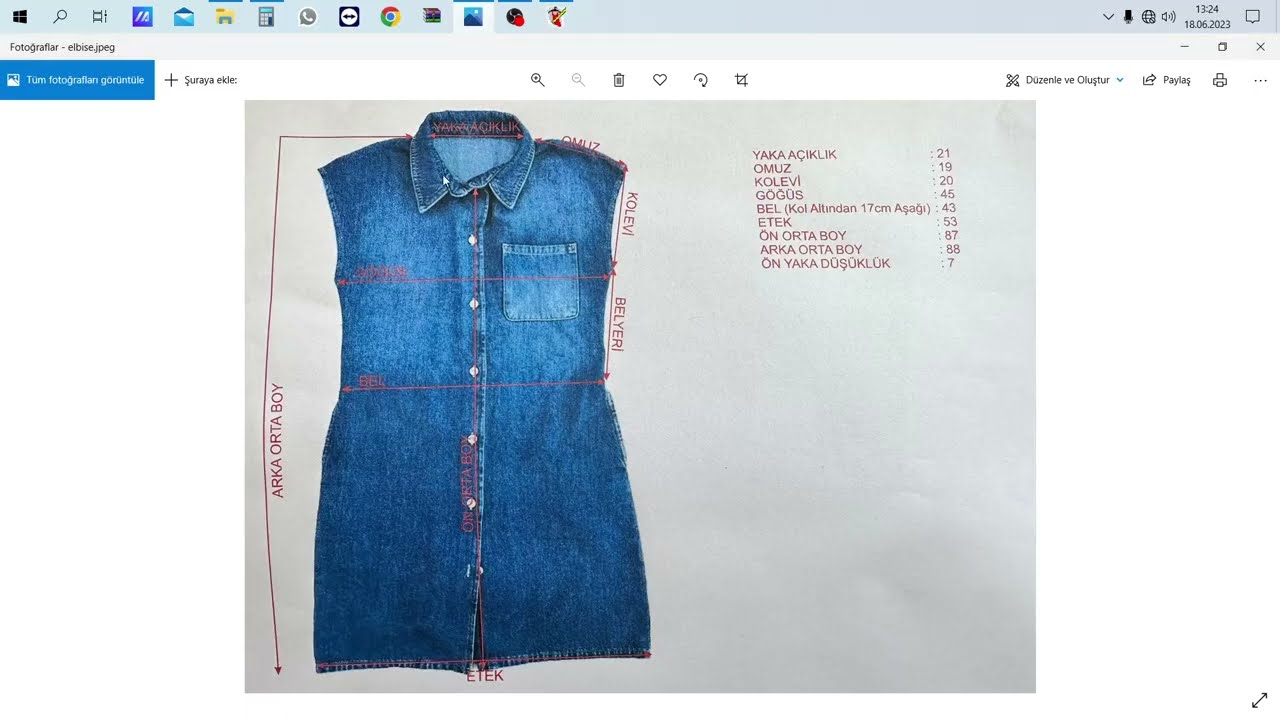Open WhatsApp from the taskbar
This screenshot has width=1280, height=720.
click(307, 16)
